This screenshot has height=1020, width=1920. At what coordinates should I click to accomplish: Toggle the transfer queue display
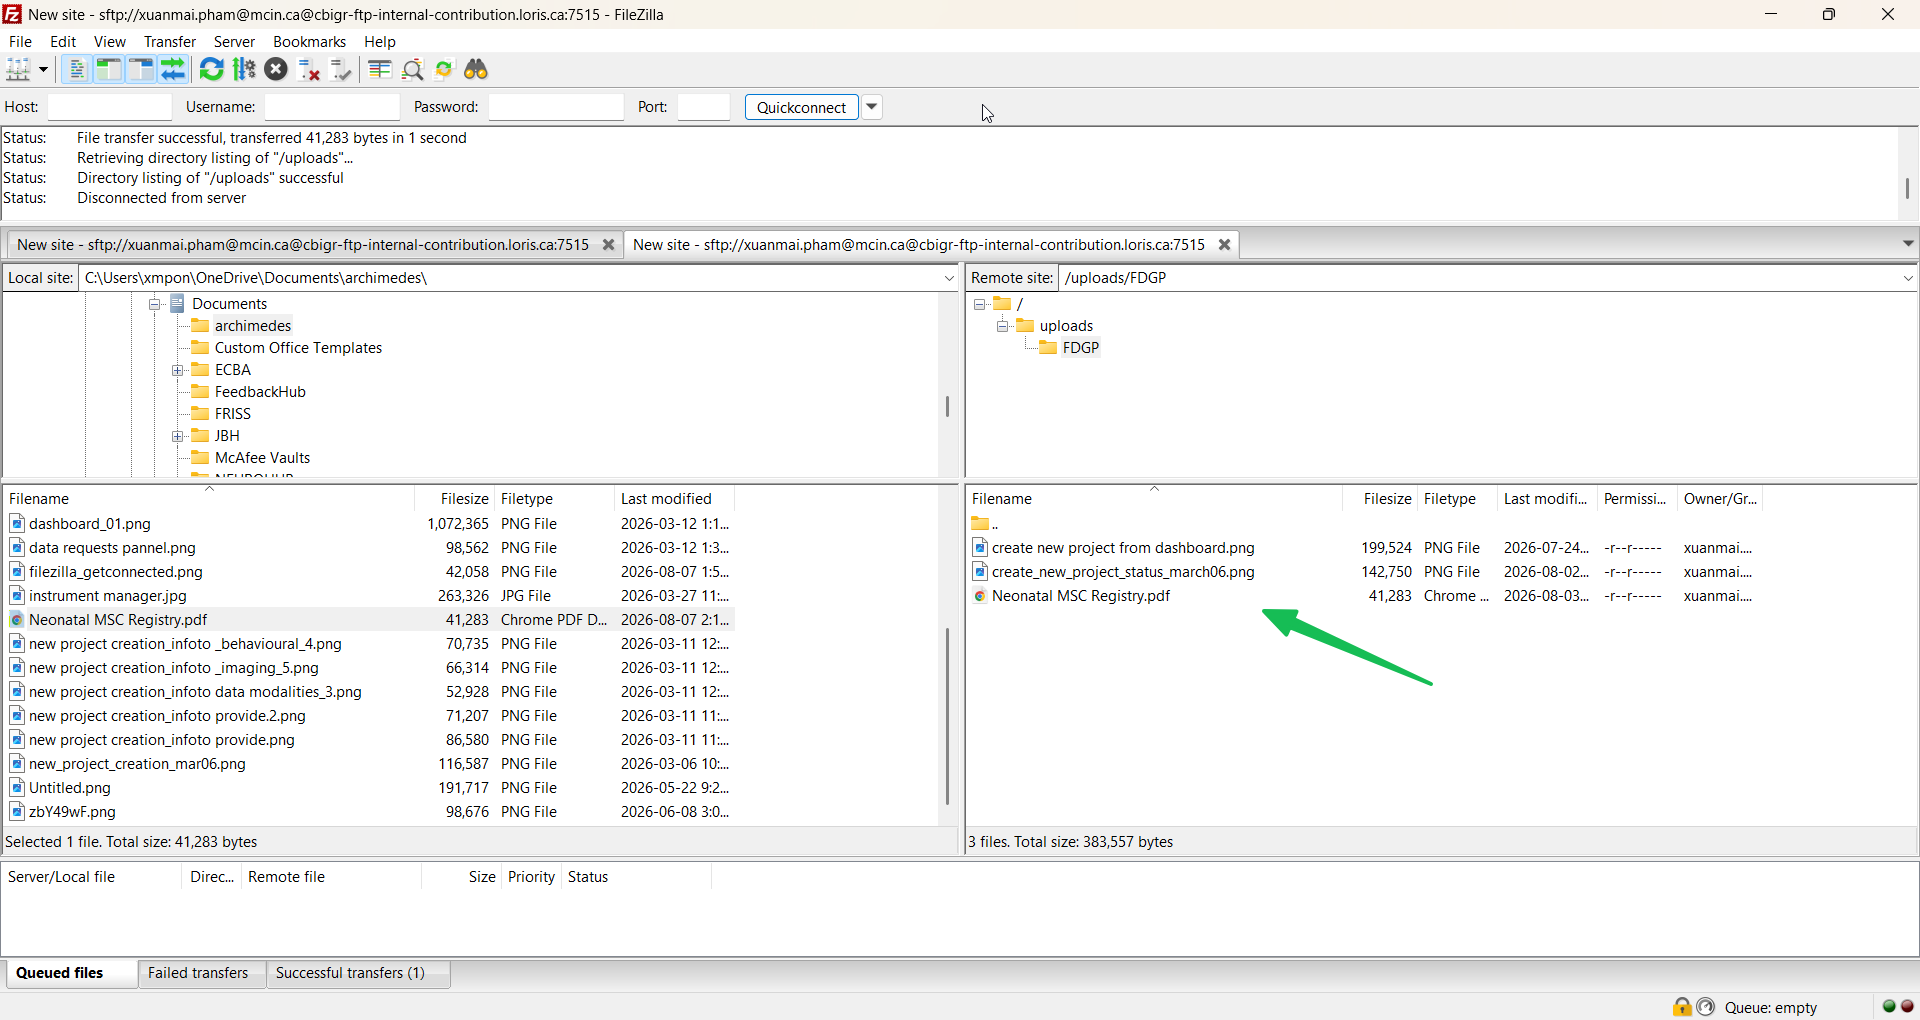[x=173, y=69]
